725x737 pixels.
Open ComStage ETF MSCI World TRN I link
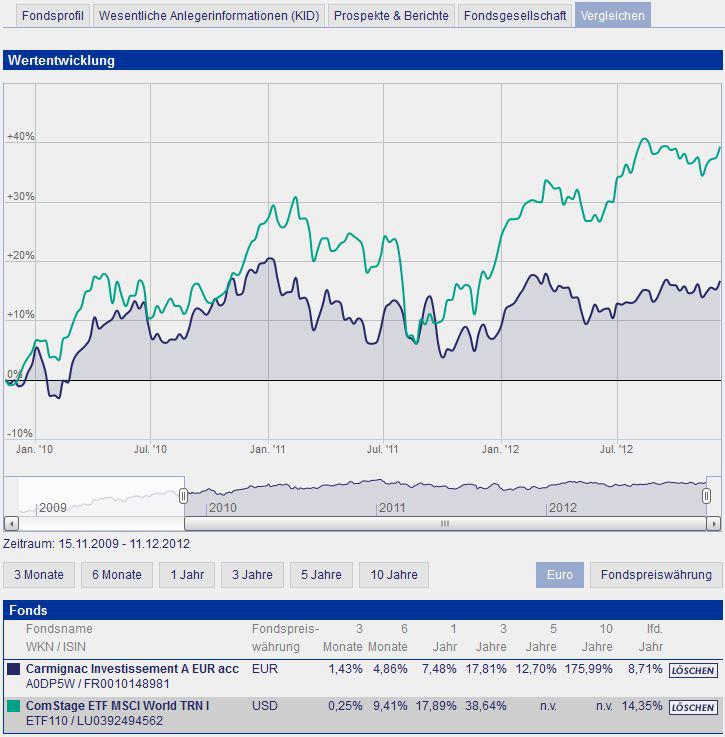point(118,706)
